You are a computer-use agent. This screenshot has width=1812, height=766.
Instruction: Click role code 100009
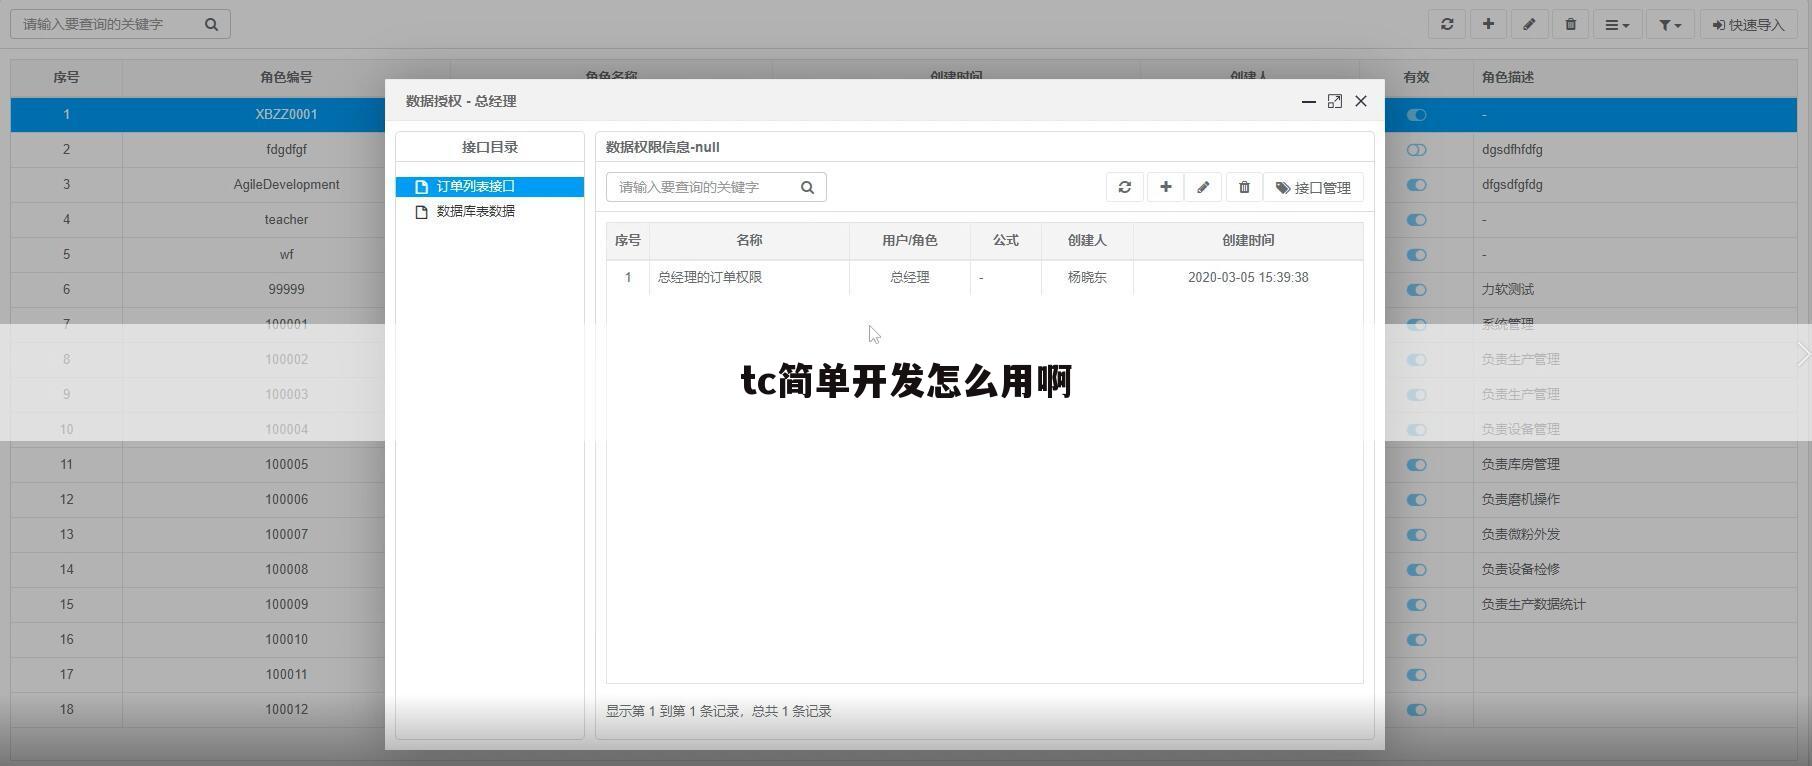click(286, 604)
